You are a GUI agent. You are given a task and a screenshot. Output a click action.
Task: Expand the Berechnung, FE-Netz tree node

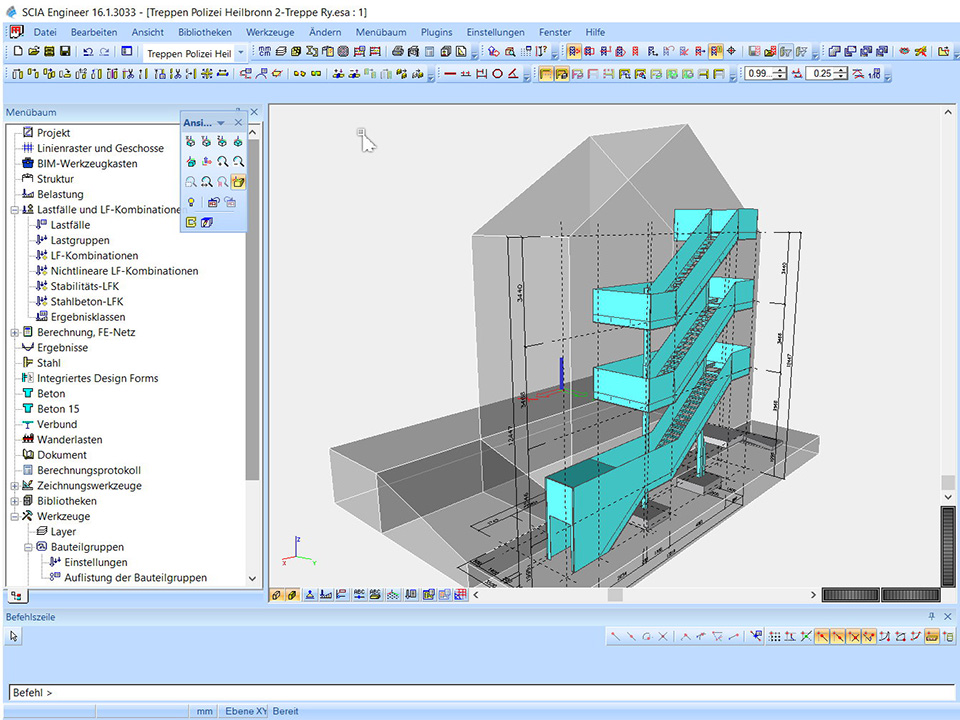(x=14, y=332)
